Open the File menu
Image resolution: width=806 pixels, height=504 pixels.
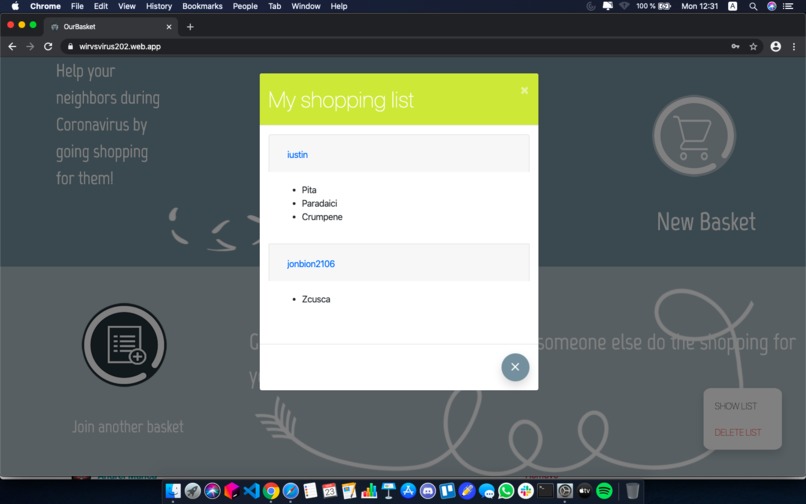77,6
